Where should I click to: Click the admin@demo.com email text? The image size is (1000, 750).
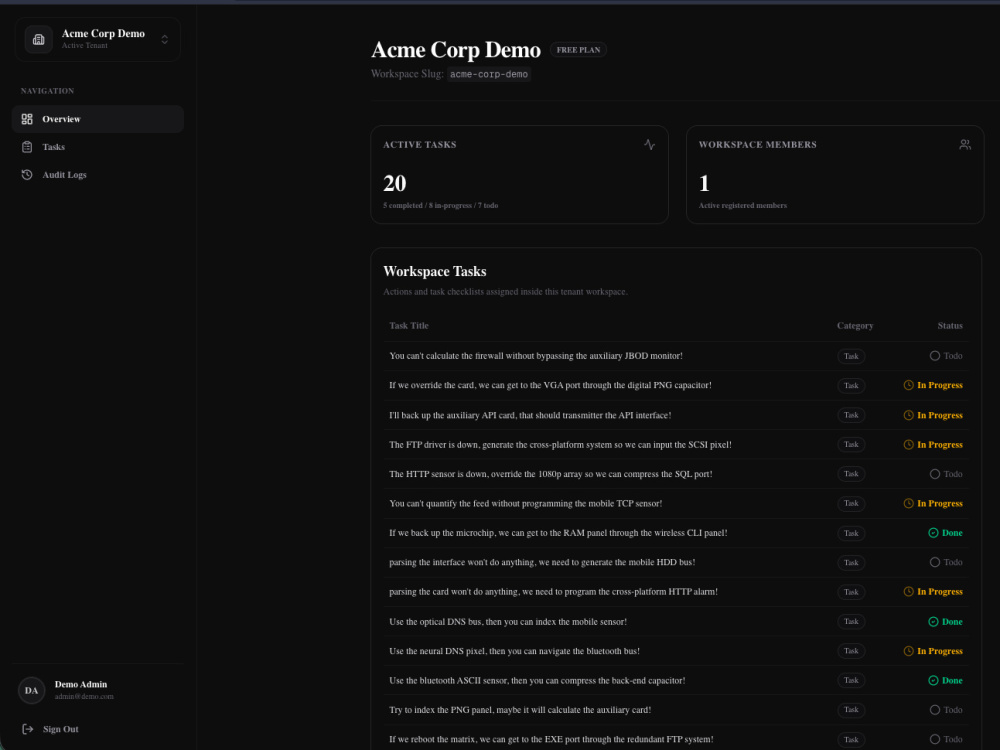84,696
